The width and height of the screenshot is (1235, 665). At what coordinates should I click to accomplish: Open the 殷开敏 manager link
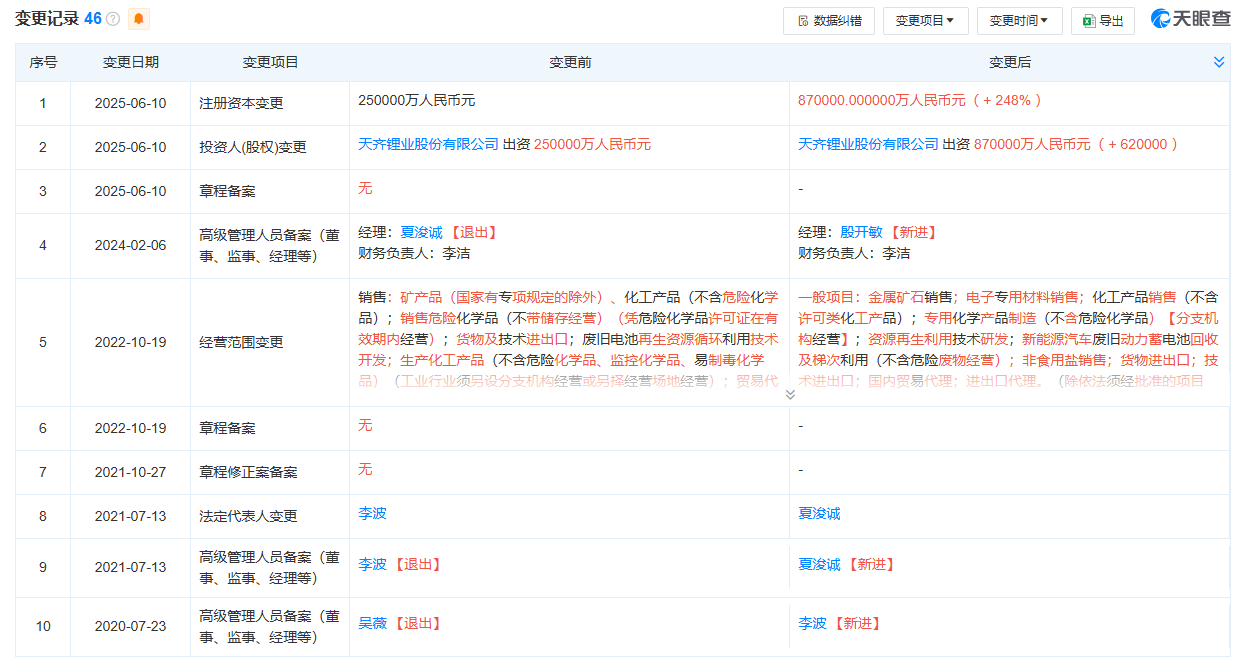[x=861, y=232]
